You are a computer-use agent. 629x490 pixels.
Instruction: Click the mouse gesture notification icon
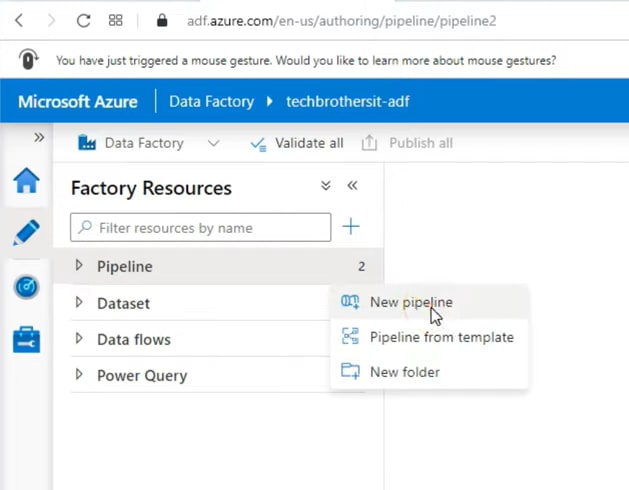[x=28, y=59]
